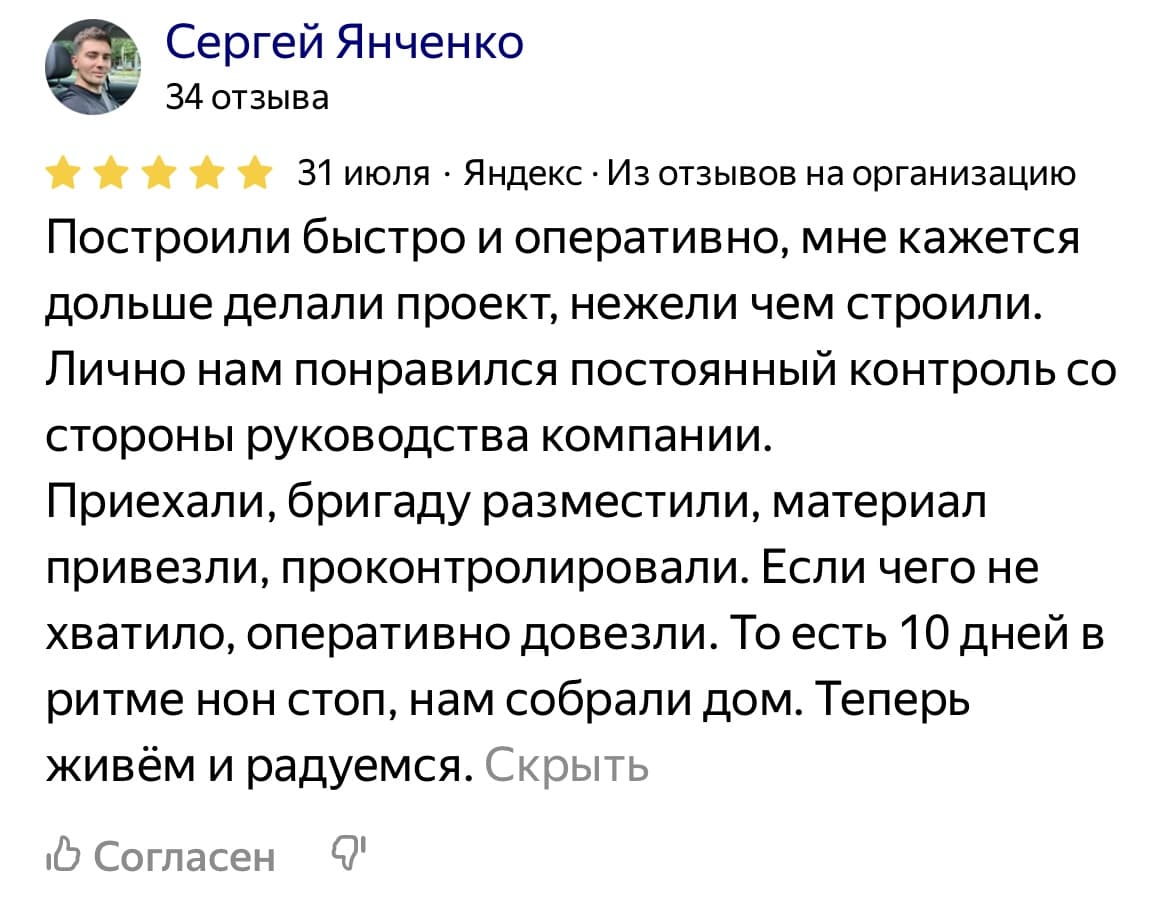Click the line starting 'Построили быстро и оперативно'
The height and width of the screenshot is (919, 1150).
click(x=562, y=240)
